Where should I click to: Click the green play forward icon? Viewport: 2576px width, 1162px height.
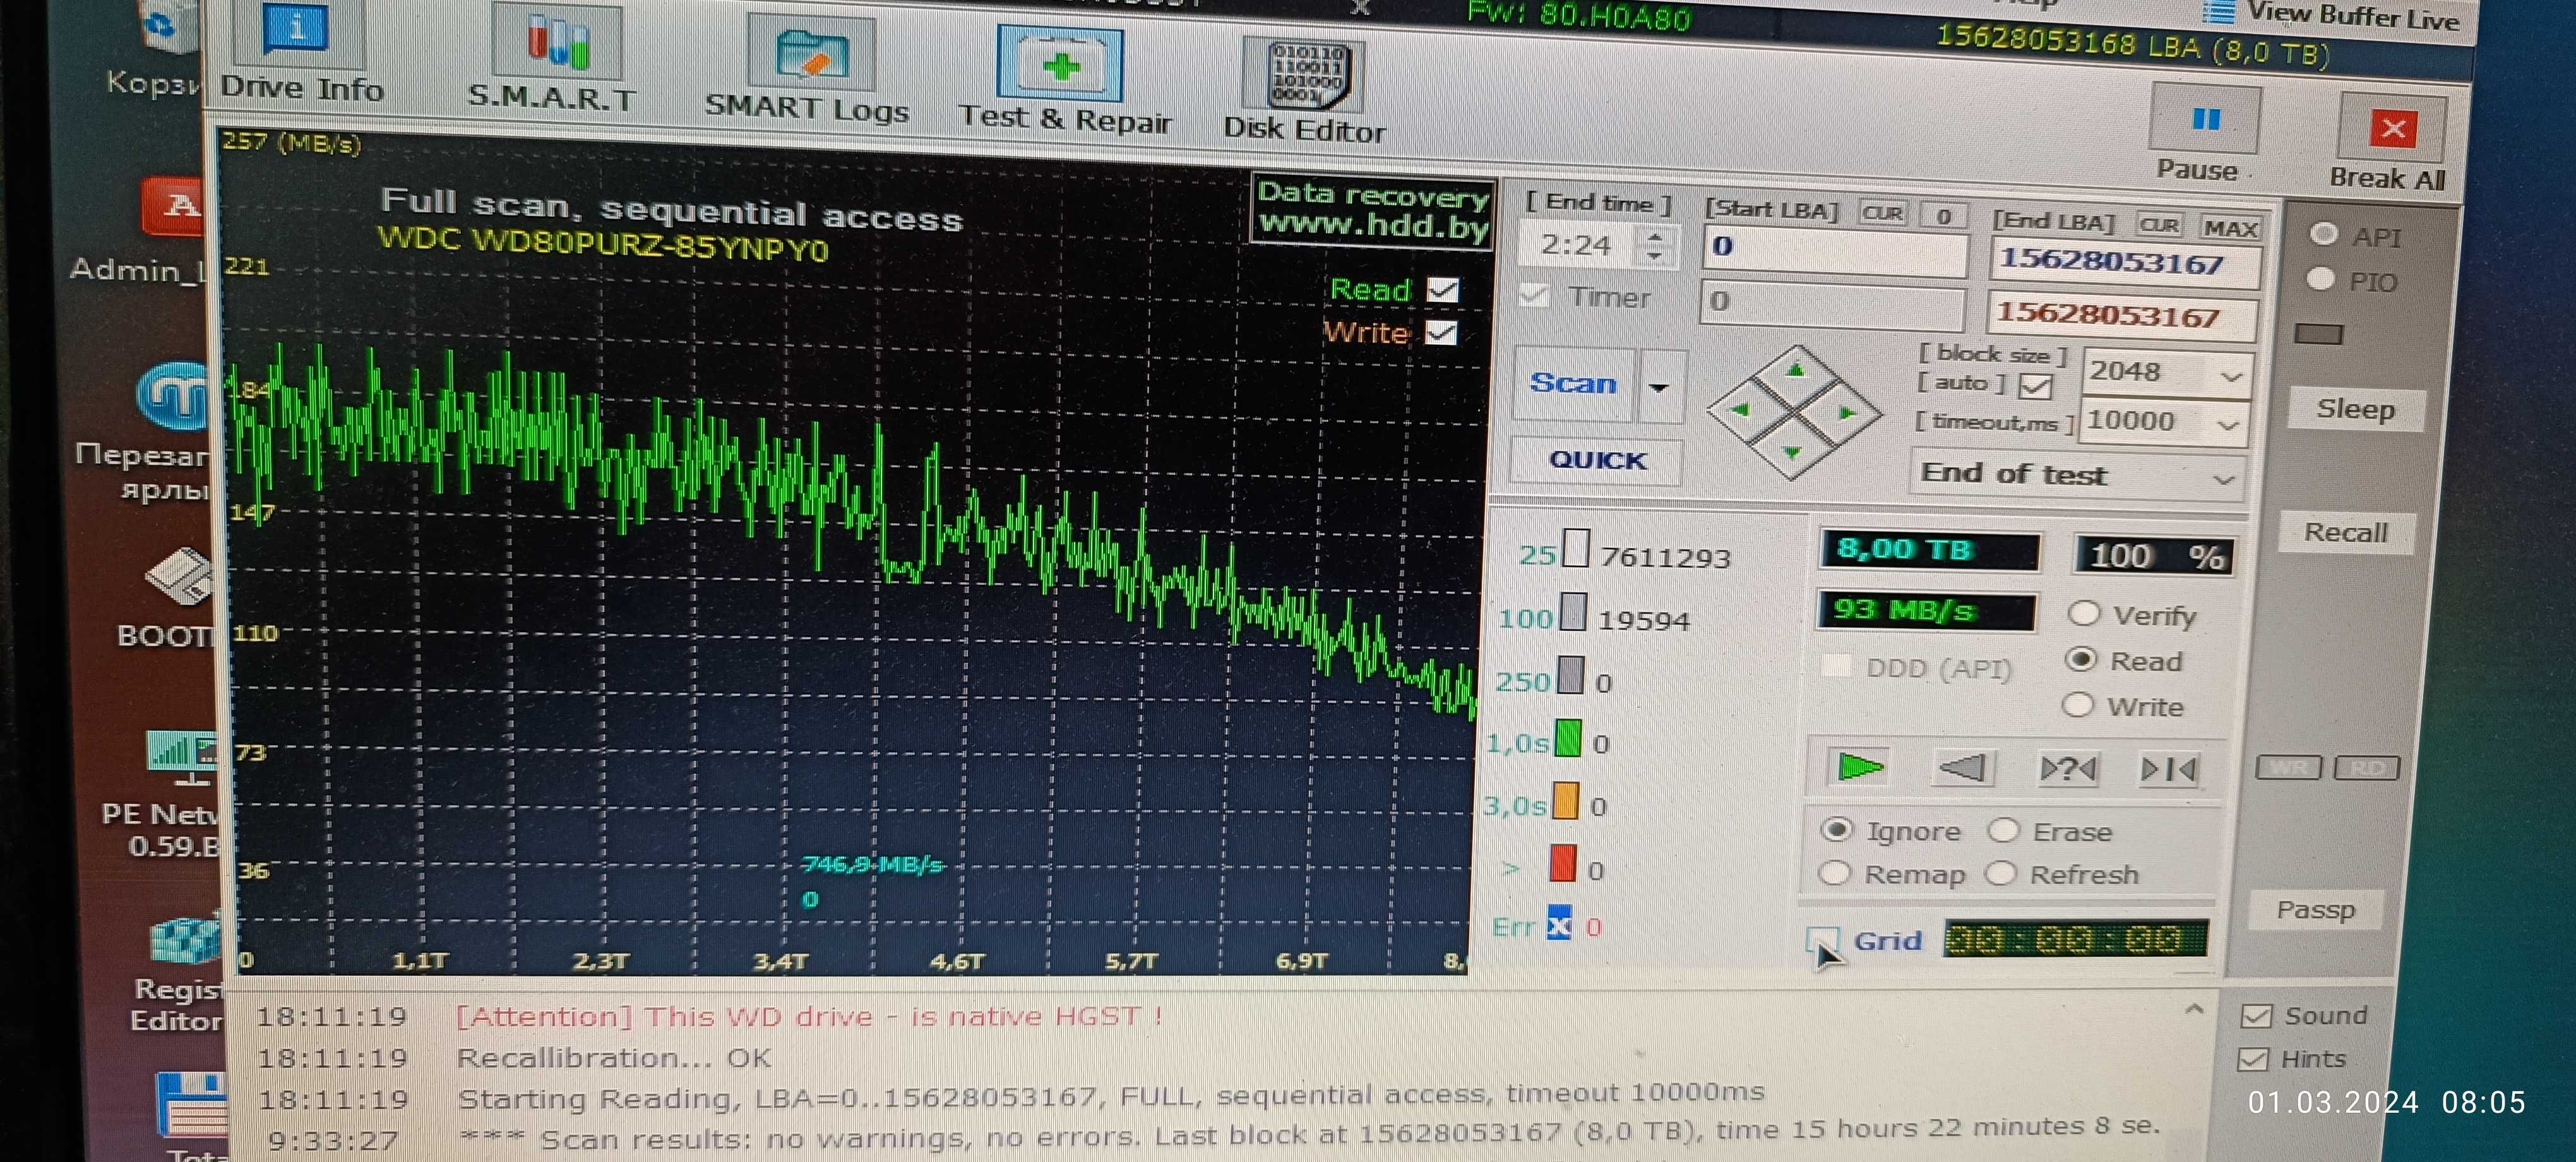(1859, 767)
